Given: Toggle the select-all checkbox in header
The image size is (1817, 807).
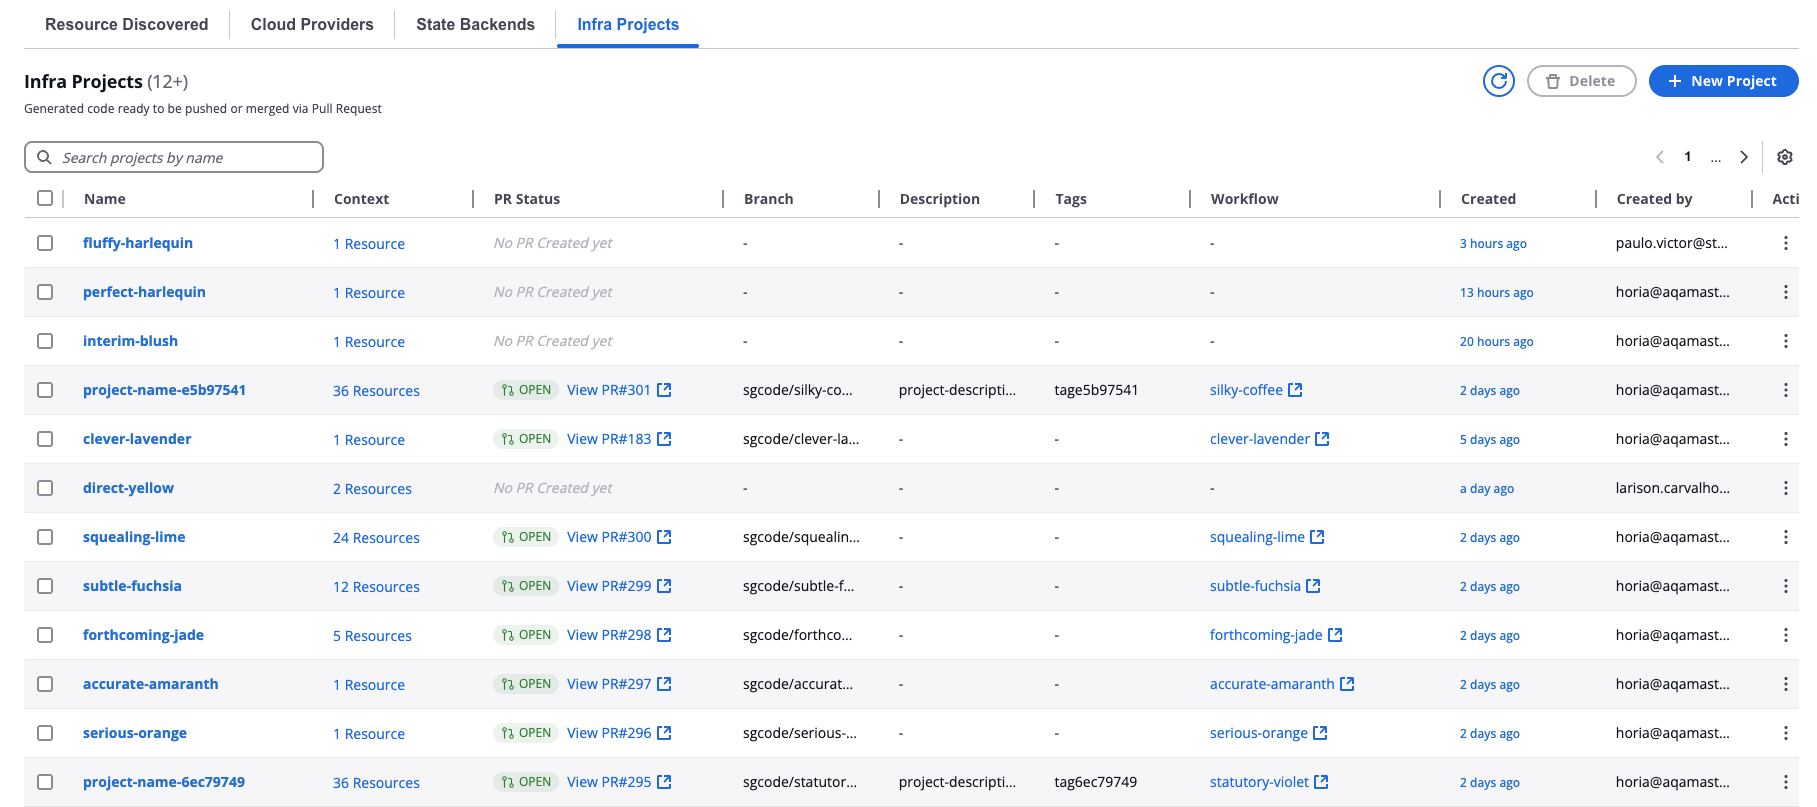Looking at the screenshot, I should pos(45,198).
